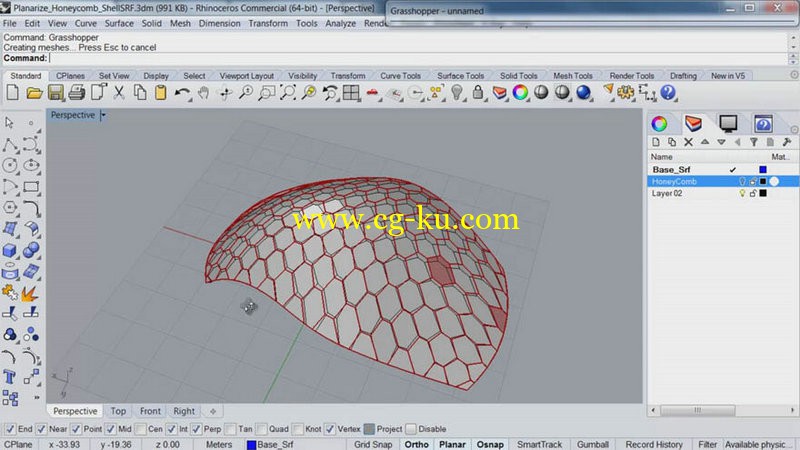
Task: Paste with the clipboard icon
Action: 161,93
